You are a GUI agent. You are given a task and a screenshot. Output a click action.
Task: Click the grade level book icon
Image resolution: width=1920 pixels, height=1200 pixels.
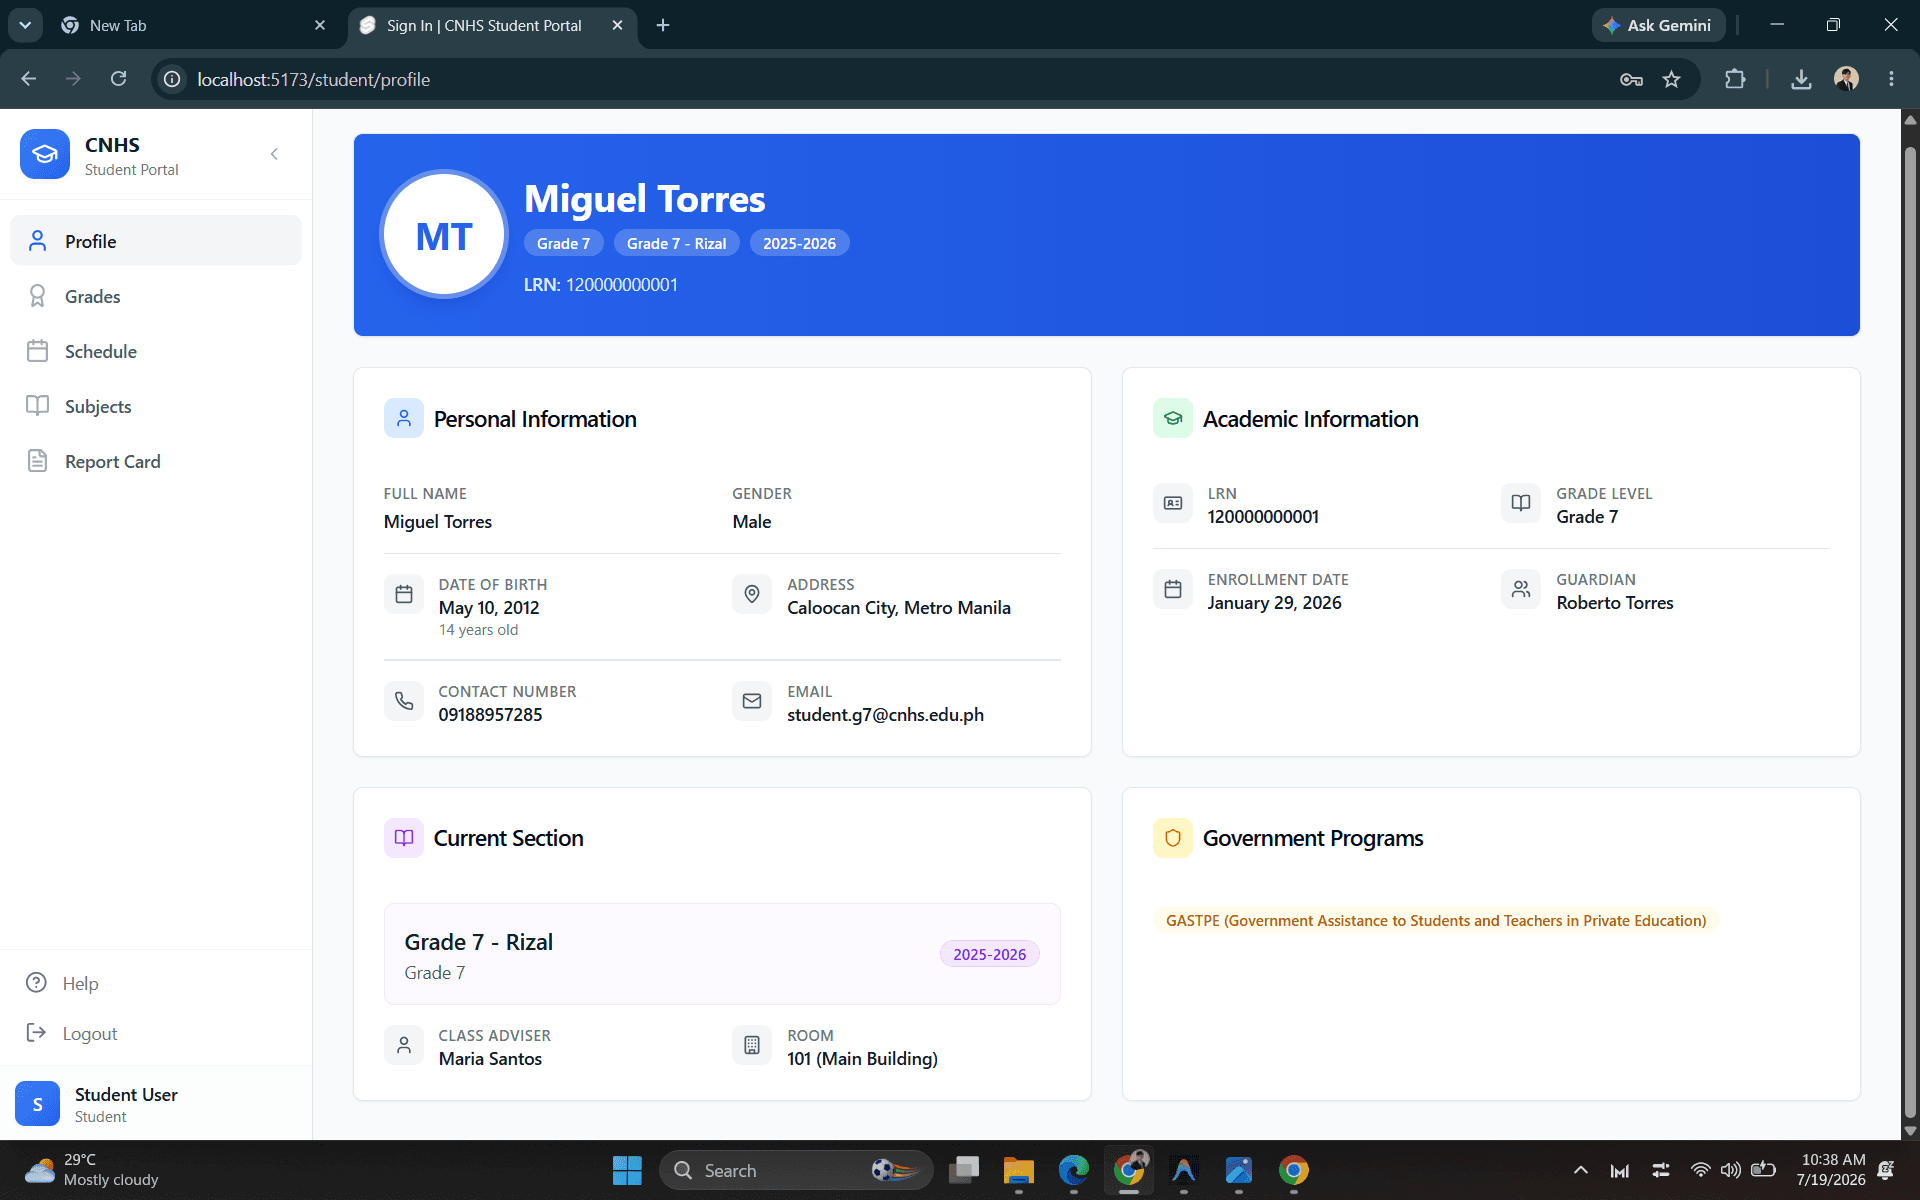coord(1521,503)
